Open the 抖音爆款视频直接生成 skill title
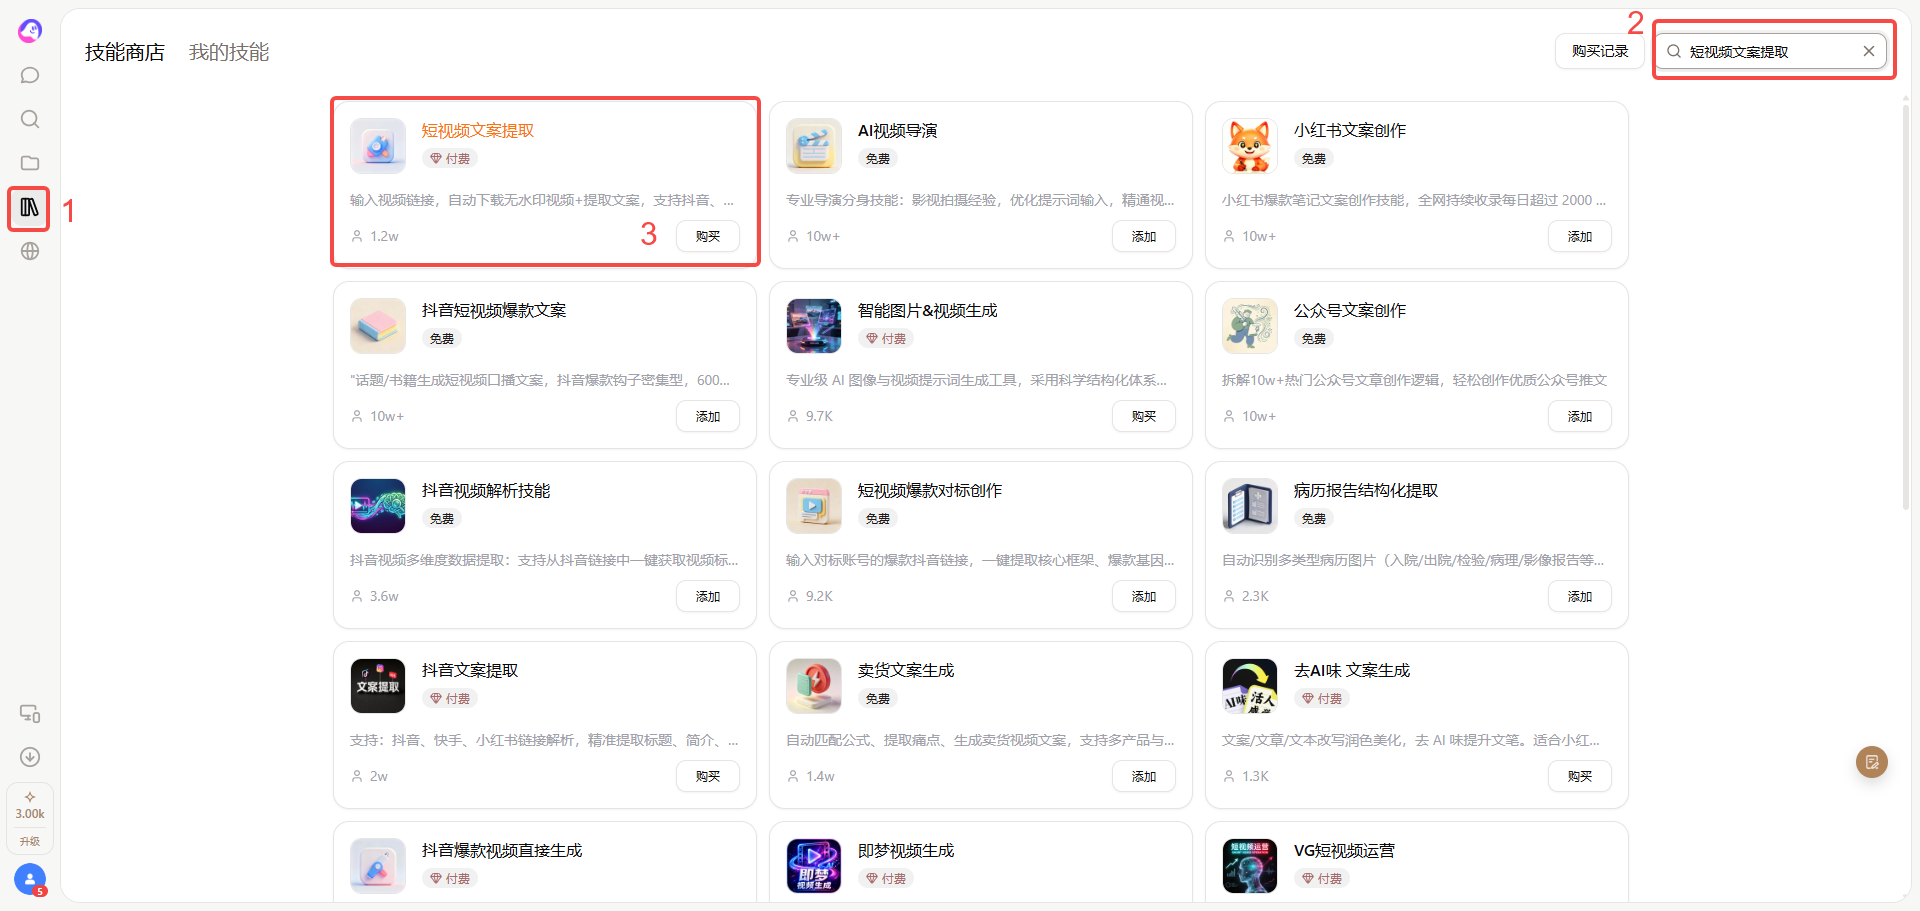This screenshot has height=911, width=1920. coord(502,851)
